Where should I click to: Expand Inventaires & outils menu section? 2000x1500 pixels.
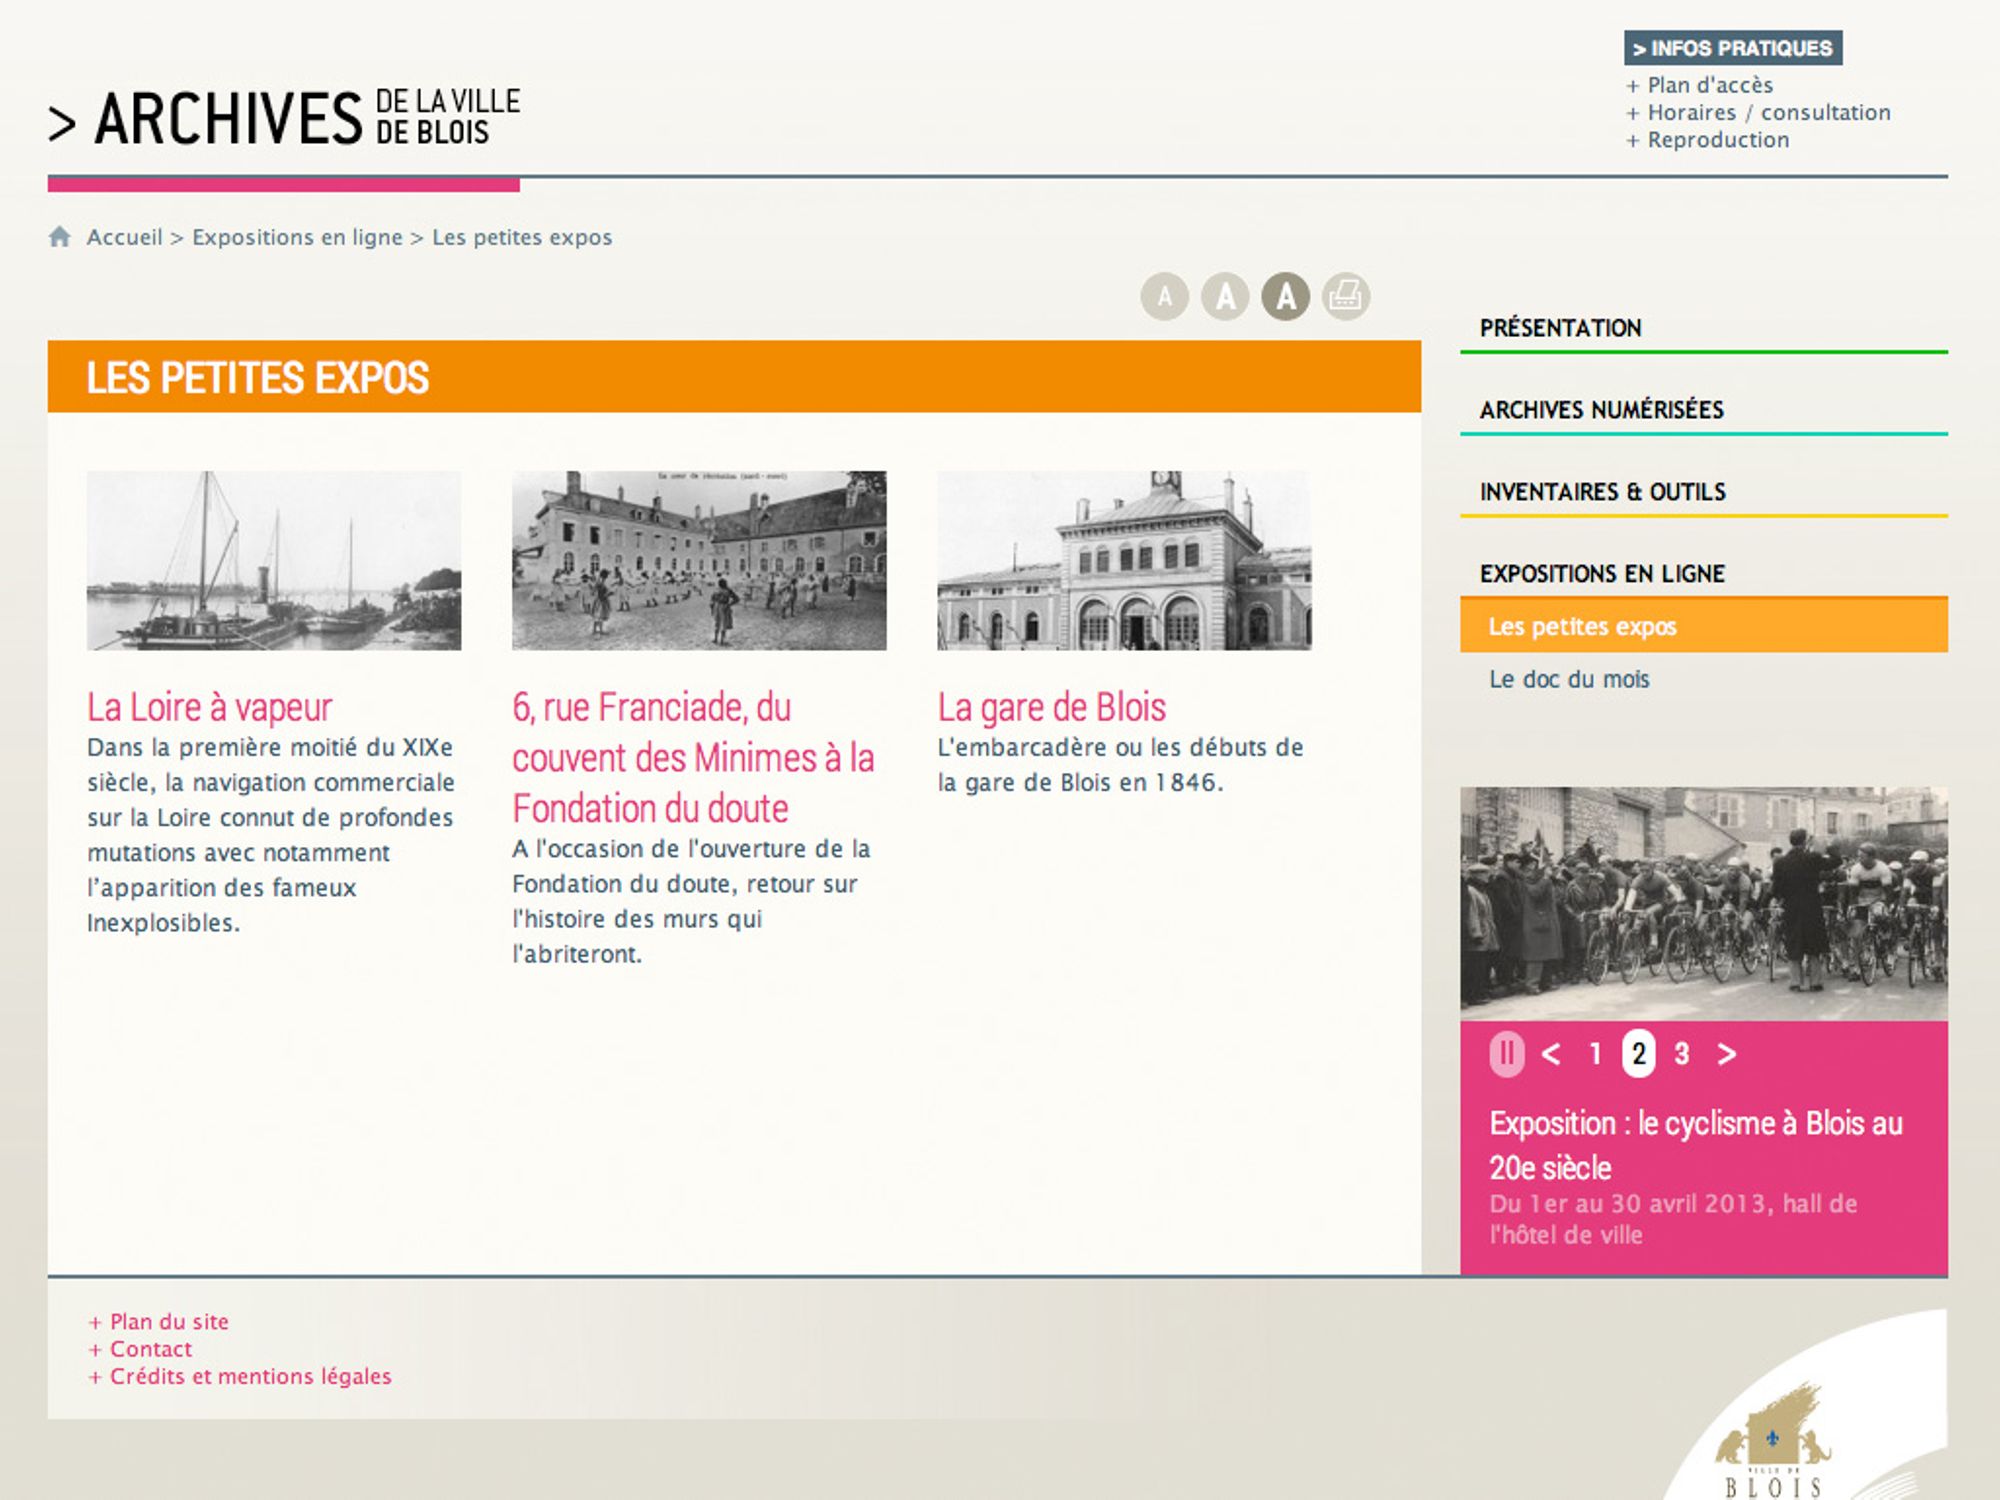[1603, 492]
